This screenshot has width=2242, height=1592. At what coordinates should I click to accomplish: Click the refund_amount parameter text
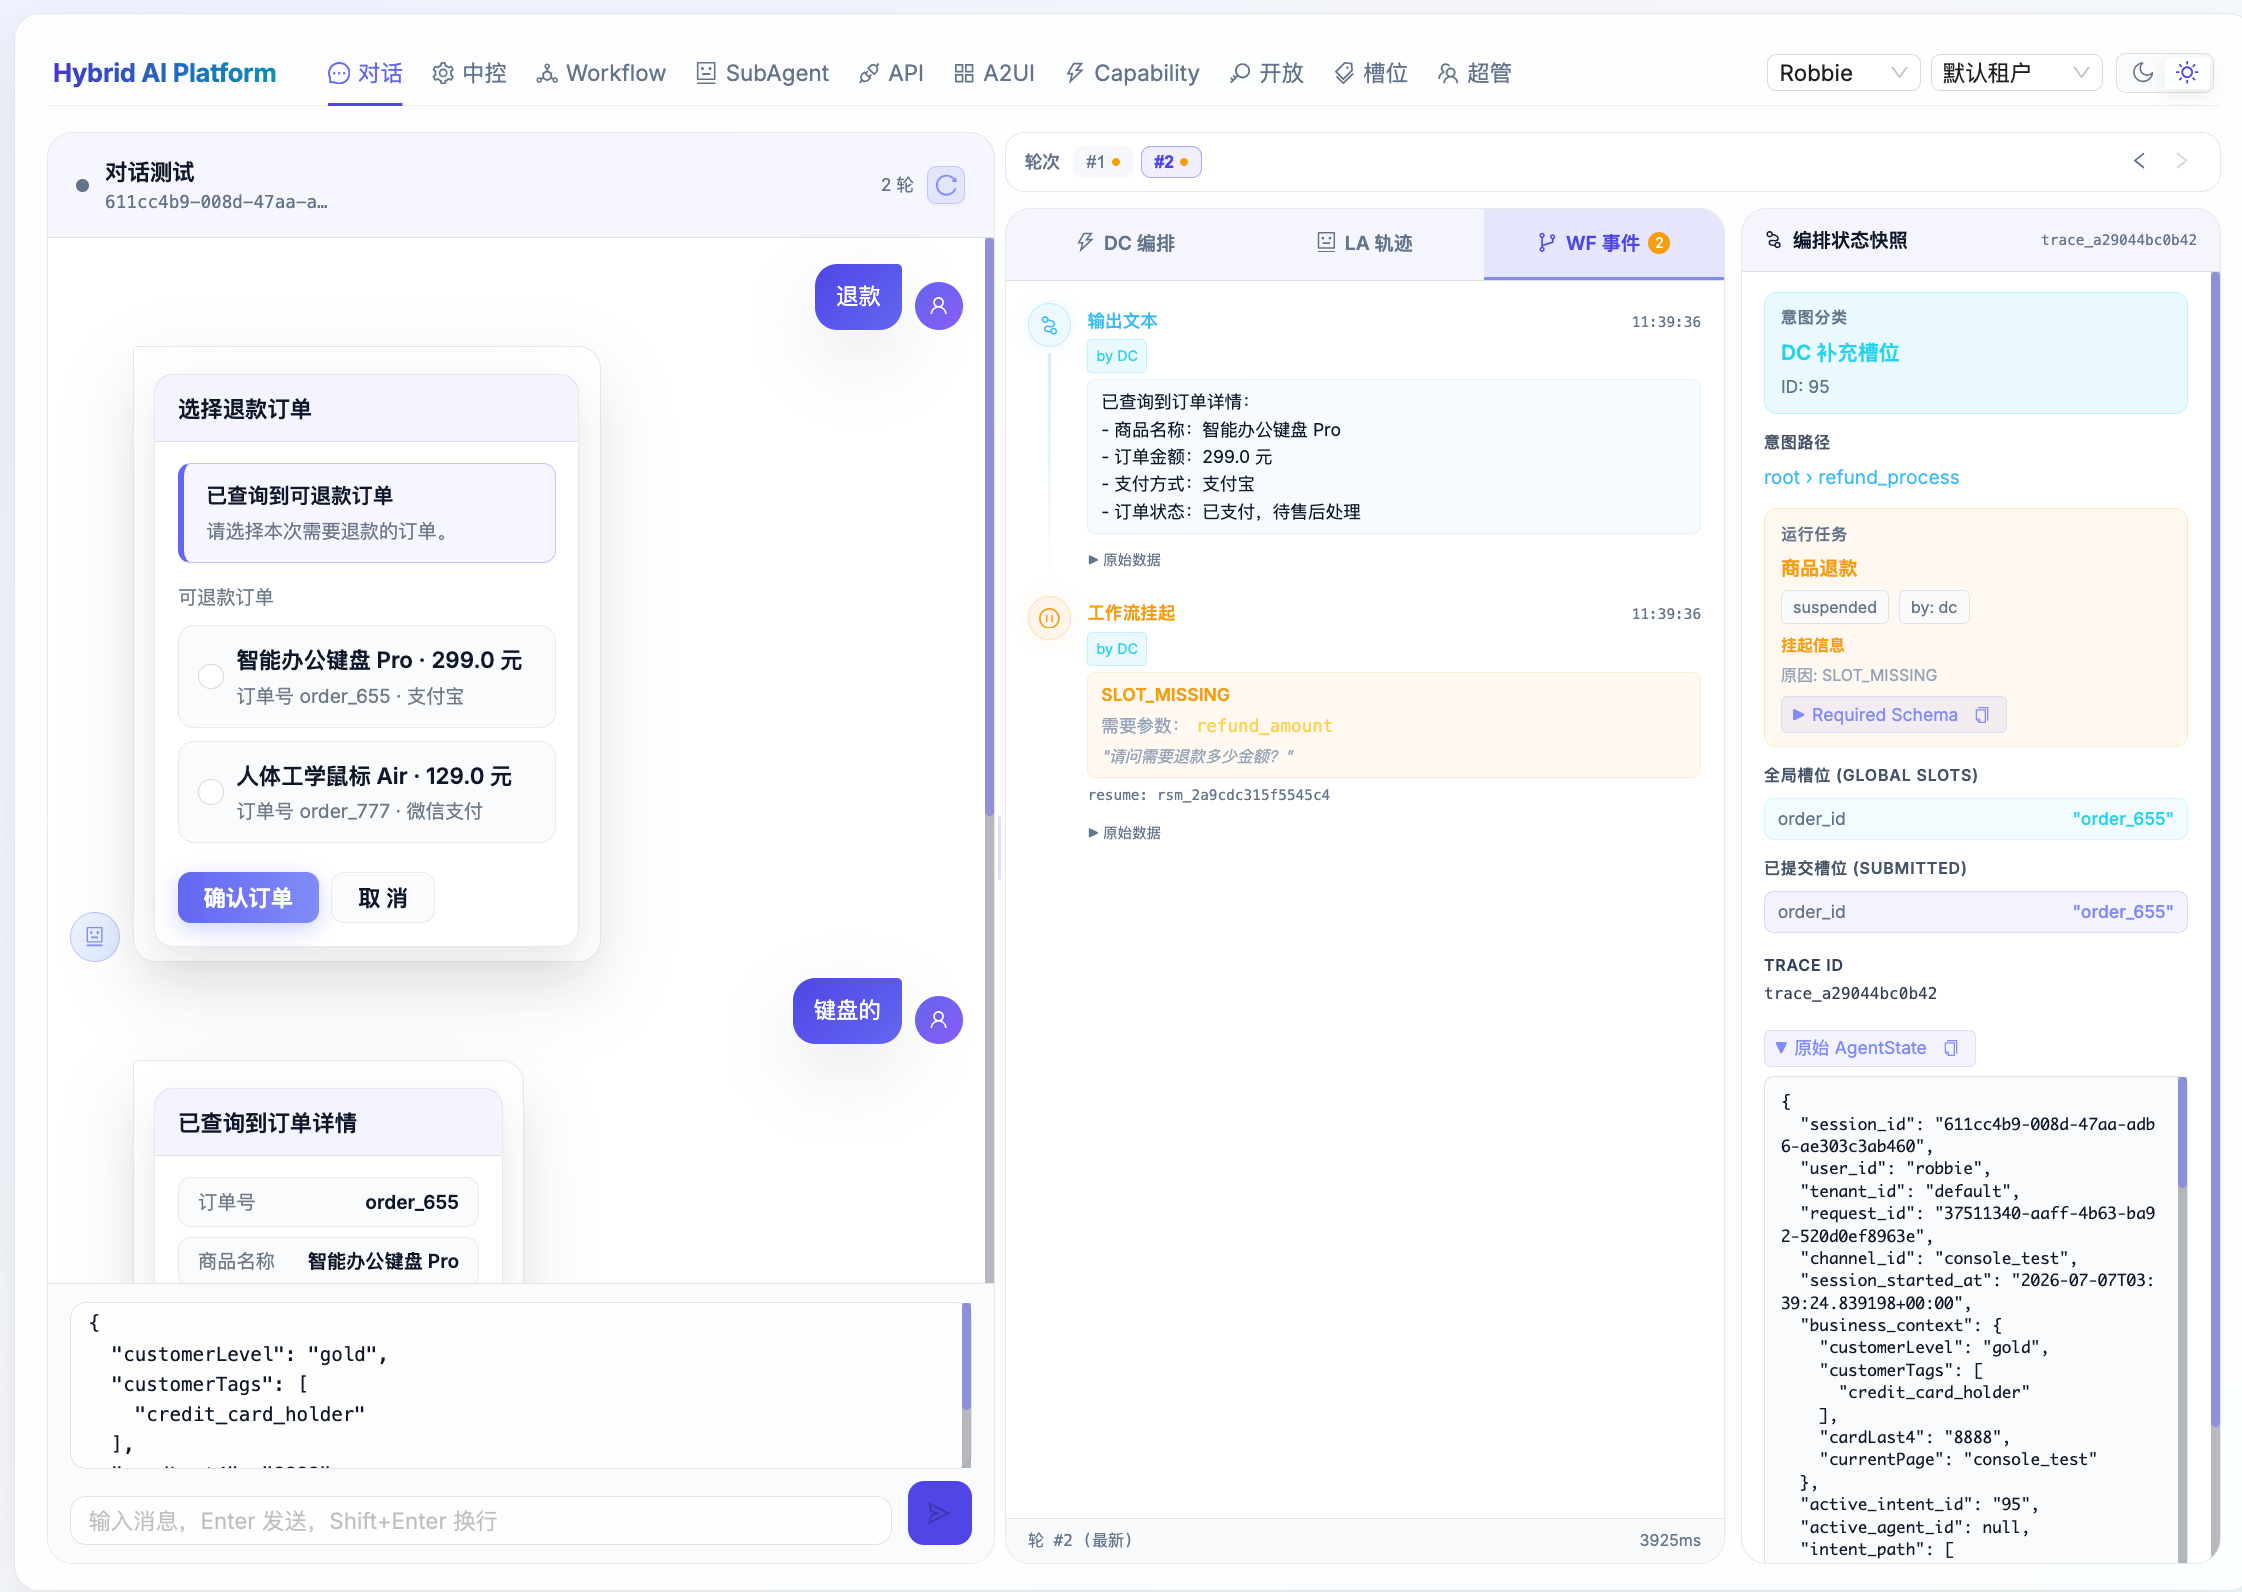(1264, 726)
